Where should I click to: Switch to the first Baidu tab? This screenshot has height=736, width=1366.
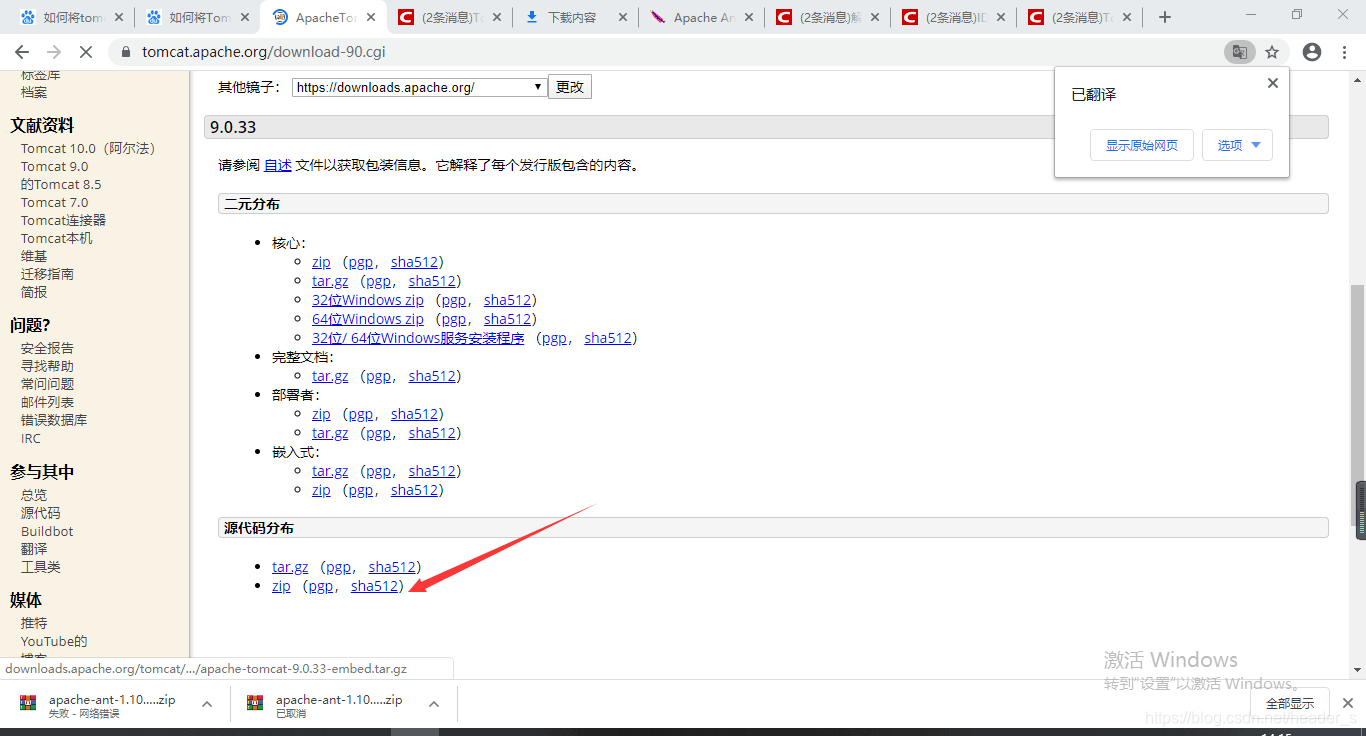pyautogui.click(x=70, y=17)
